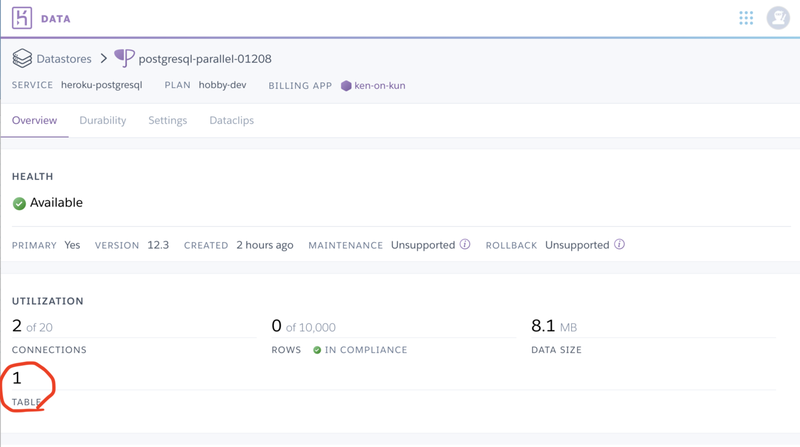Viewport: 800px width, 447px height.
Task: Open the ken-on-kun billing app link
Action: click(380, 85)
